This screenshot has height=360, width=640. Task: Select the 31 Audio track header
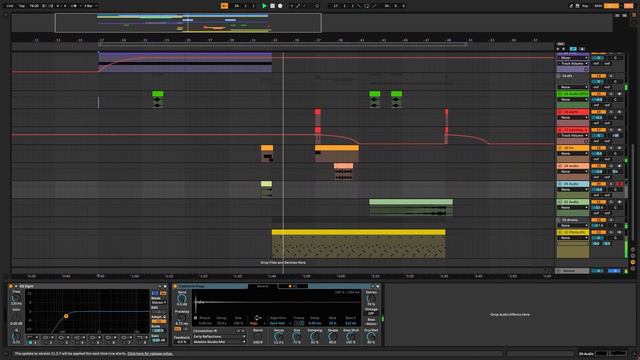pyautogui.click(x=573, y=202)
